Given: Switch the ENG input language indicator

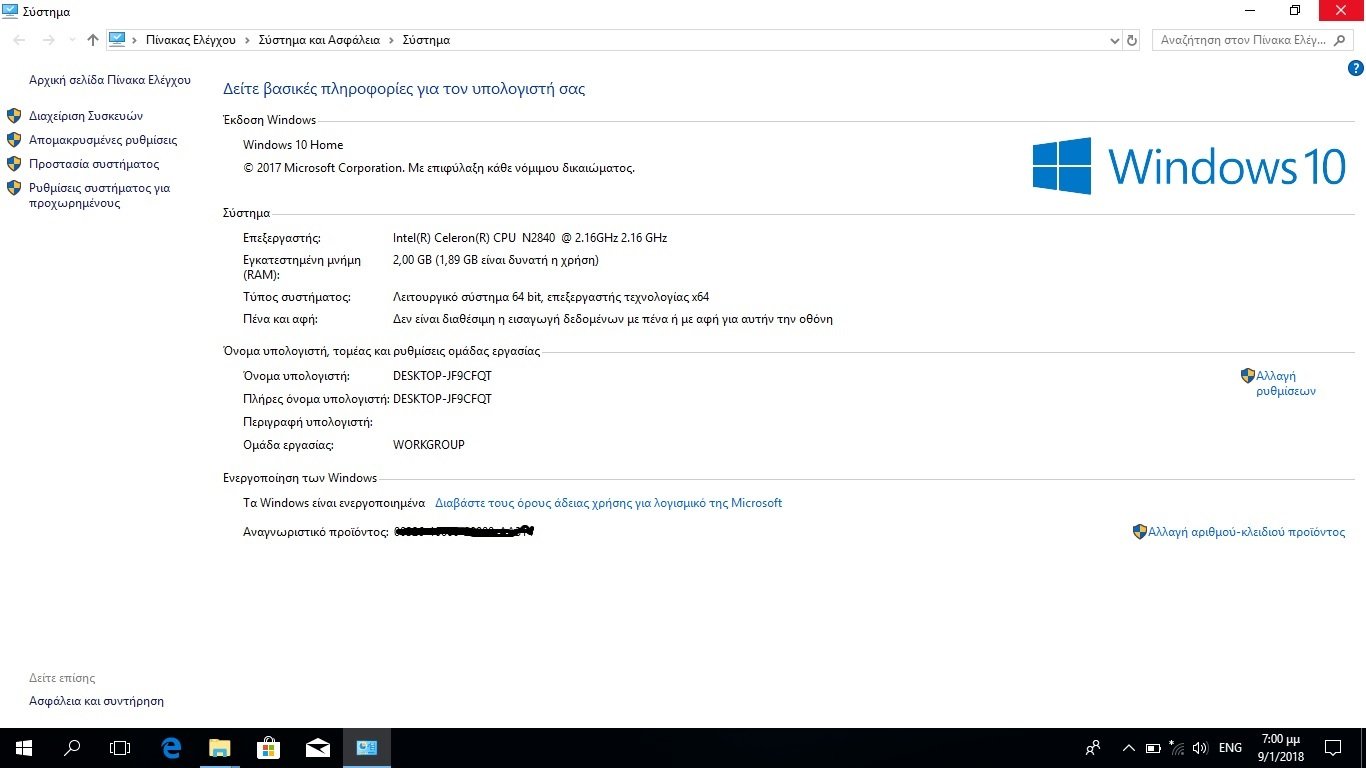Looking at the screenshot, I should click(x=1231, y=747).
